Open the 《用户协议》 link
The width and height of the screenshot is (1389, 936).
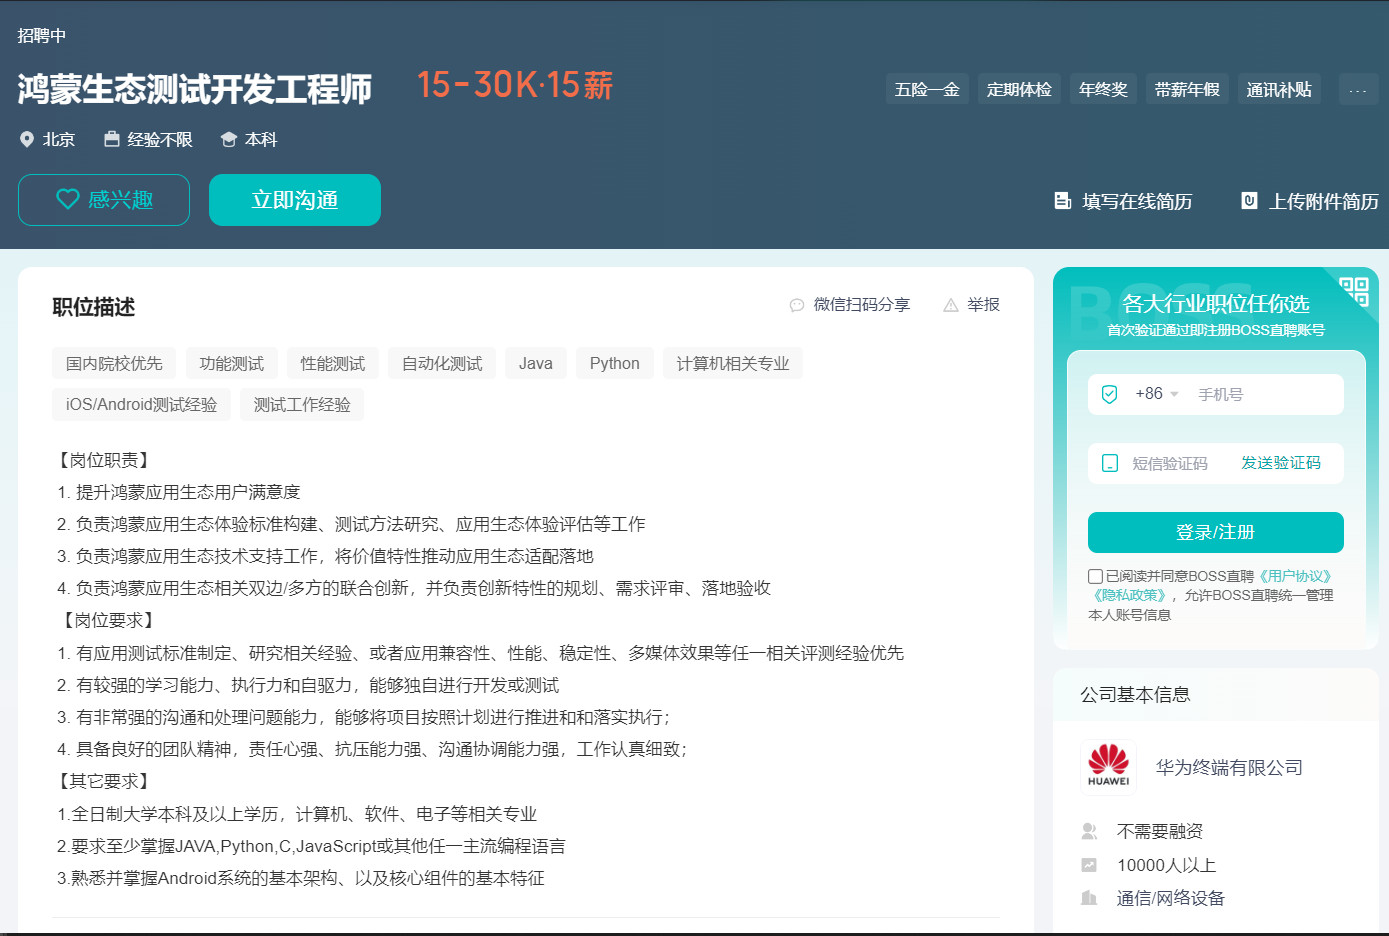(x=1295, y=576)
